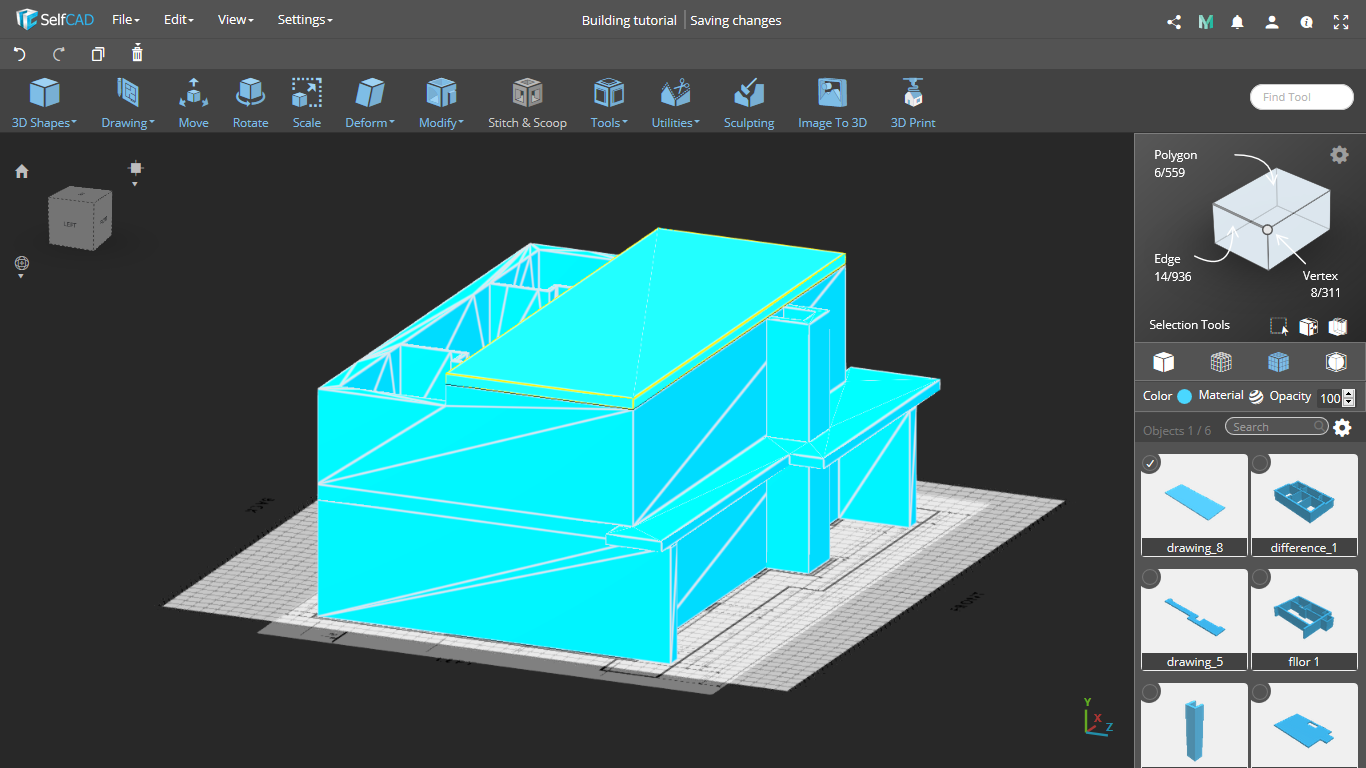Select the Sculpting tool
Viewport: 1366px width, 768px height.
749,104
